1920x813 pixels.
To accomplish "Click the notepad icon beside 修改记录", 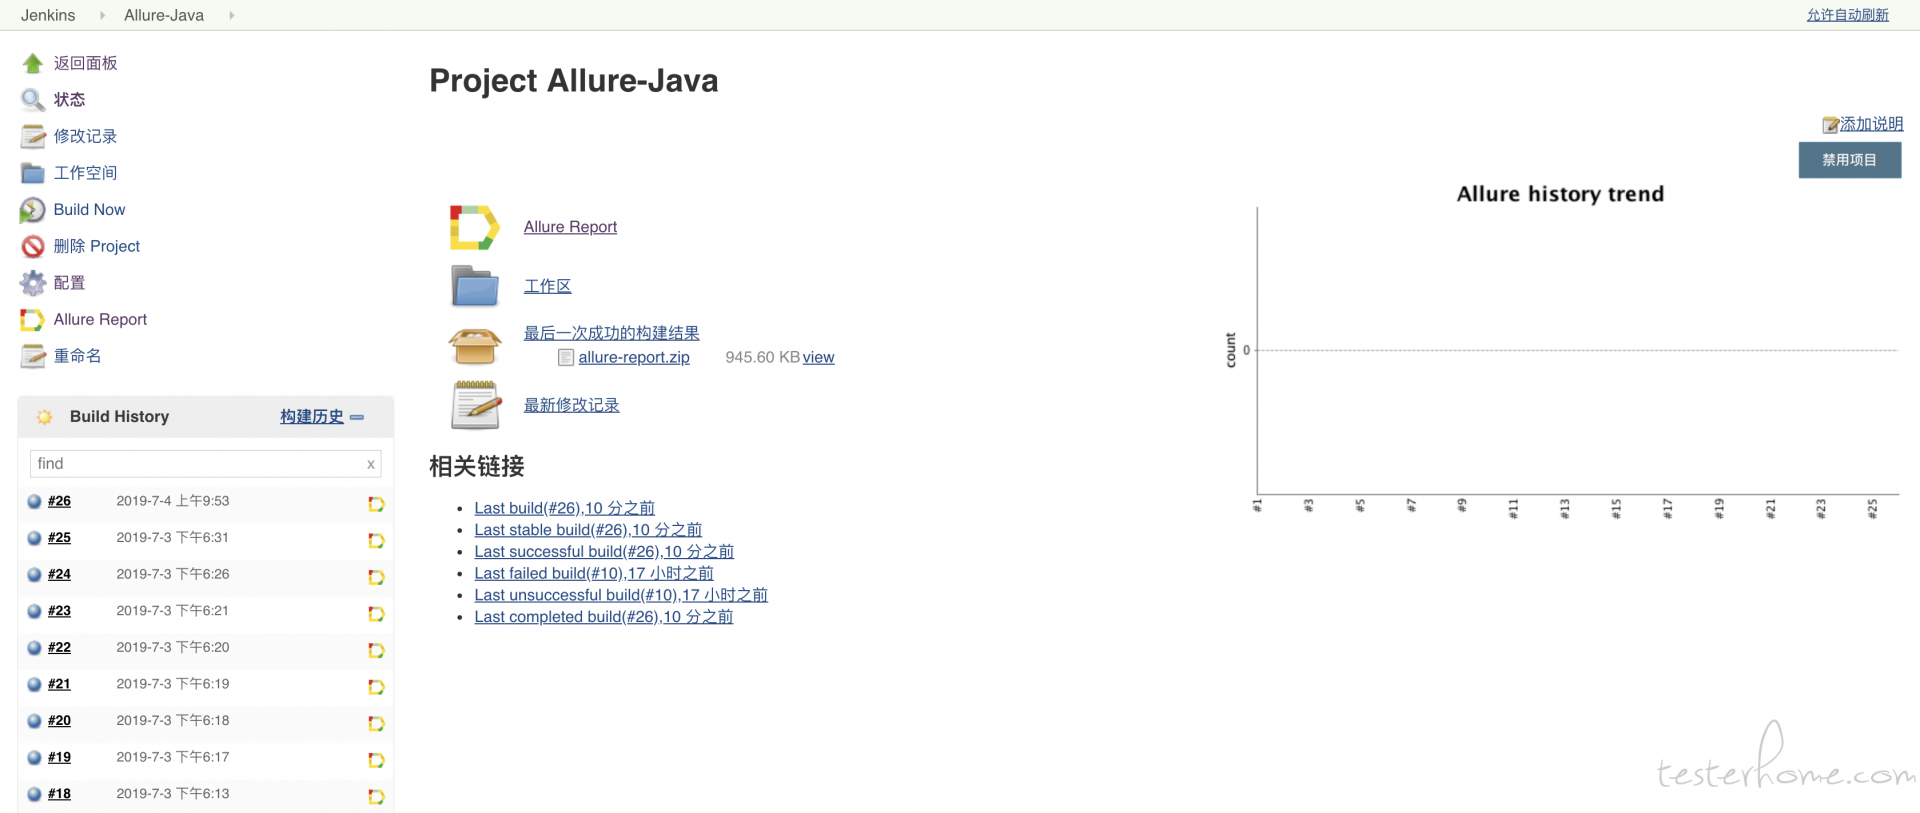I will 33,136.
